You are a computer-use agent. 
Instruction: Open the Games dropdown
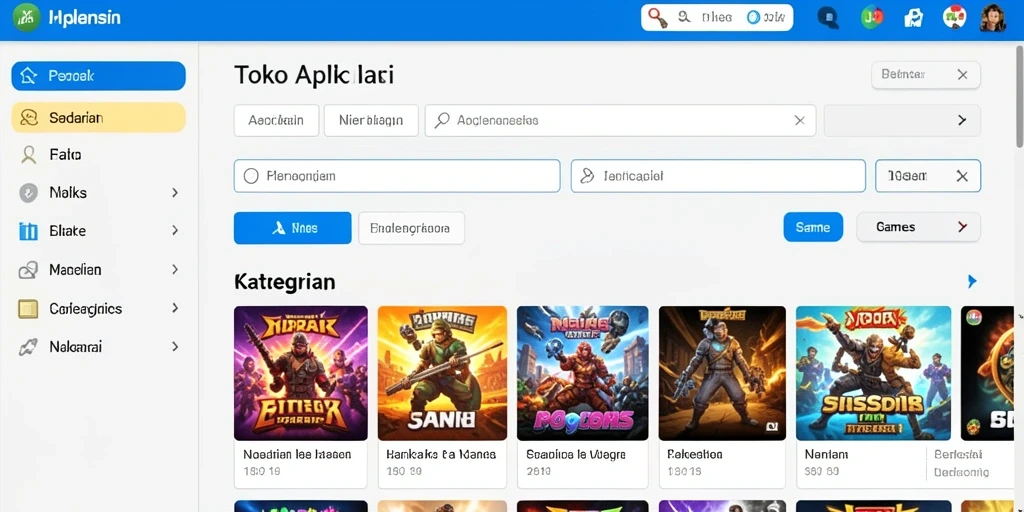(x=918, y=227)
